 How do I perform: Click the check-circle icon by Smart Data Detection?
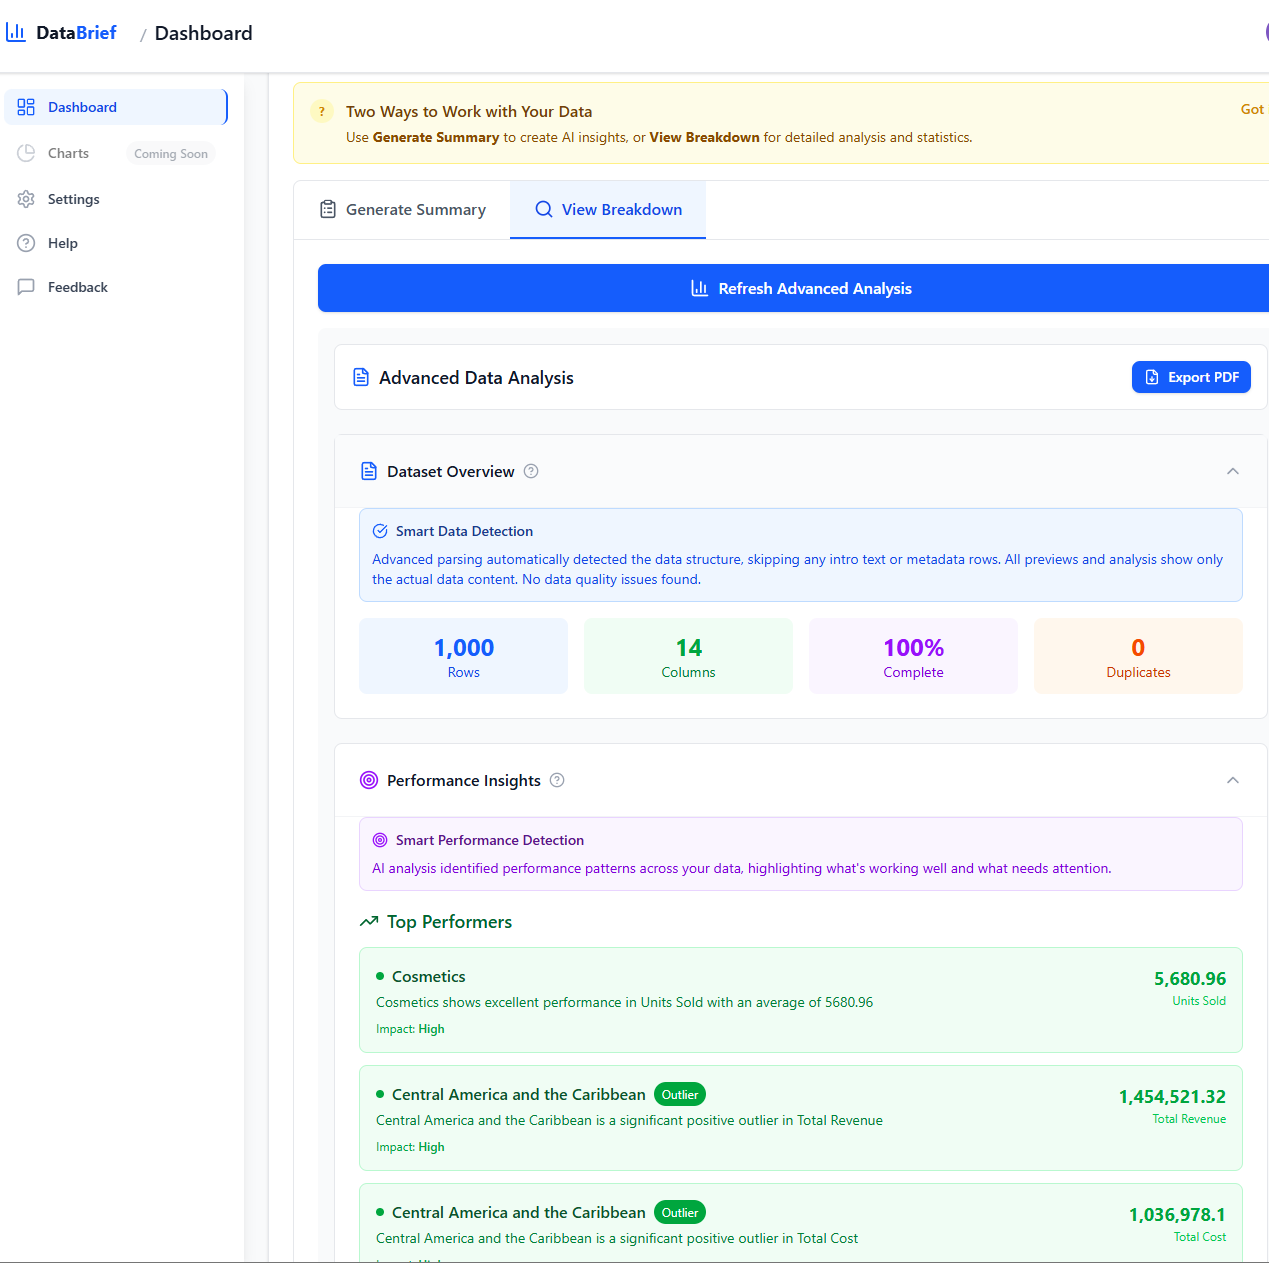(x=380, y=531)
